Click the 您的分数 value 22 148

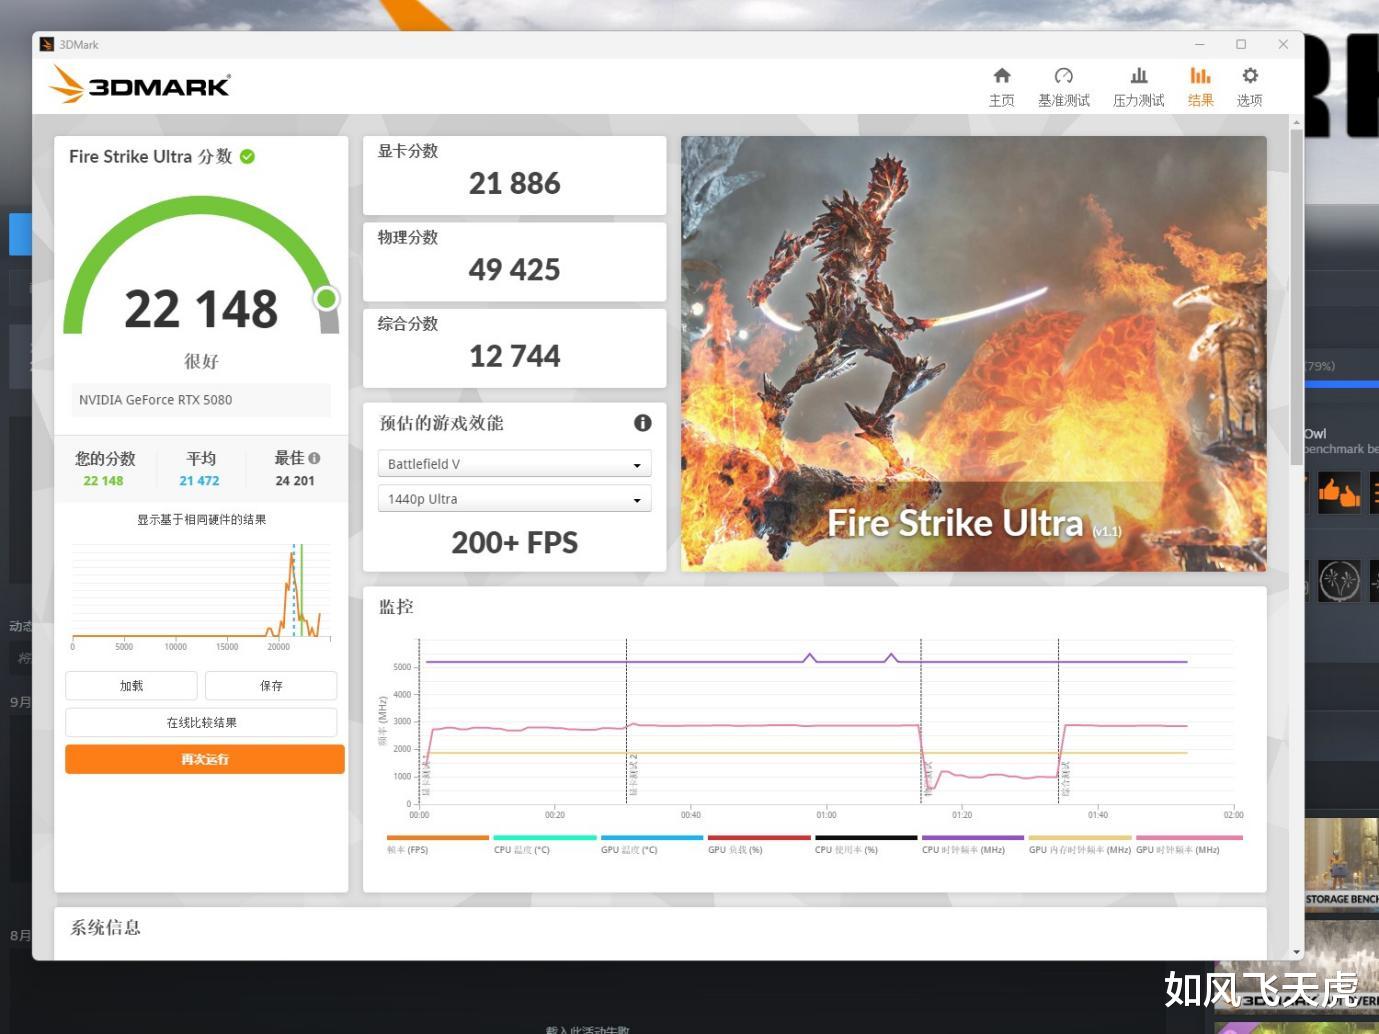(103, 481)
